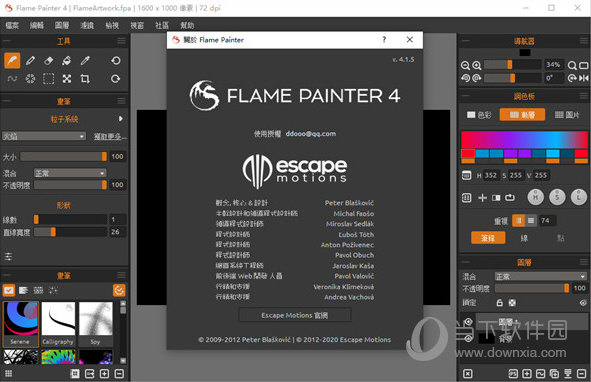Click the delete layer X icon
Viewport: 591px width, 382px height.
(467, 374)
